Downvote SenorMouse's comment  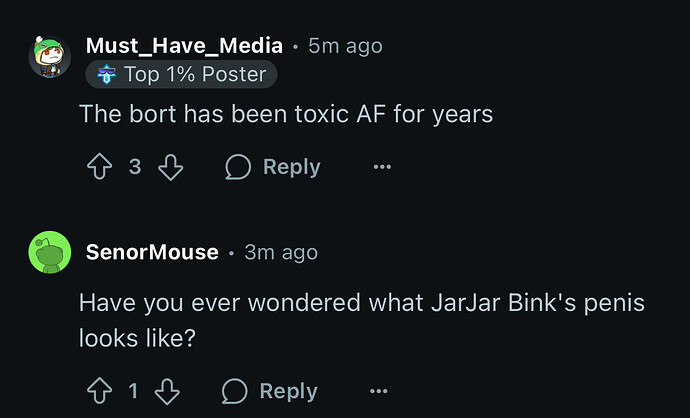click(167, 391)
